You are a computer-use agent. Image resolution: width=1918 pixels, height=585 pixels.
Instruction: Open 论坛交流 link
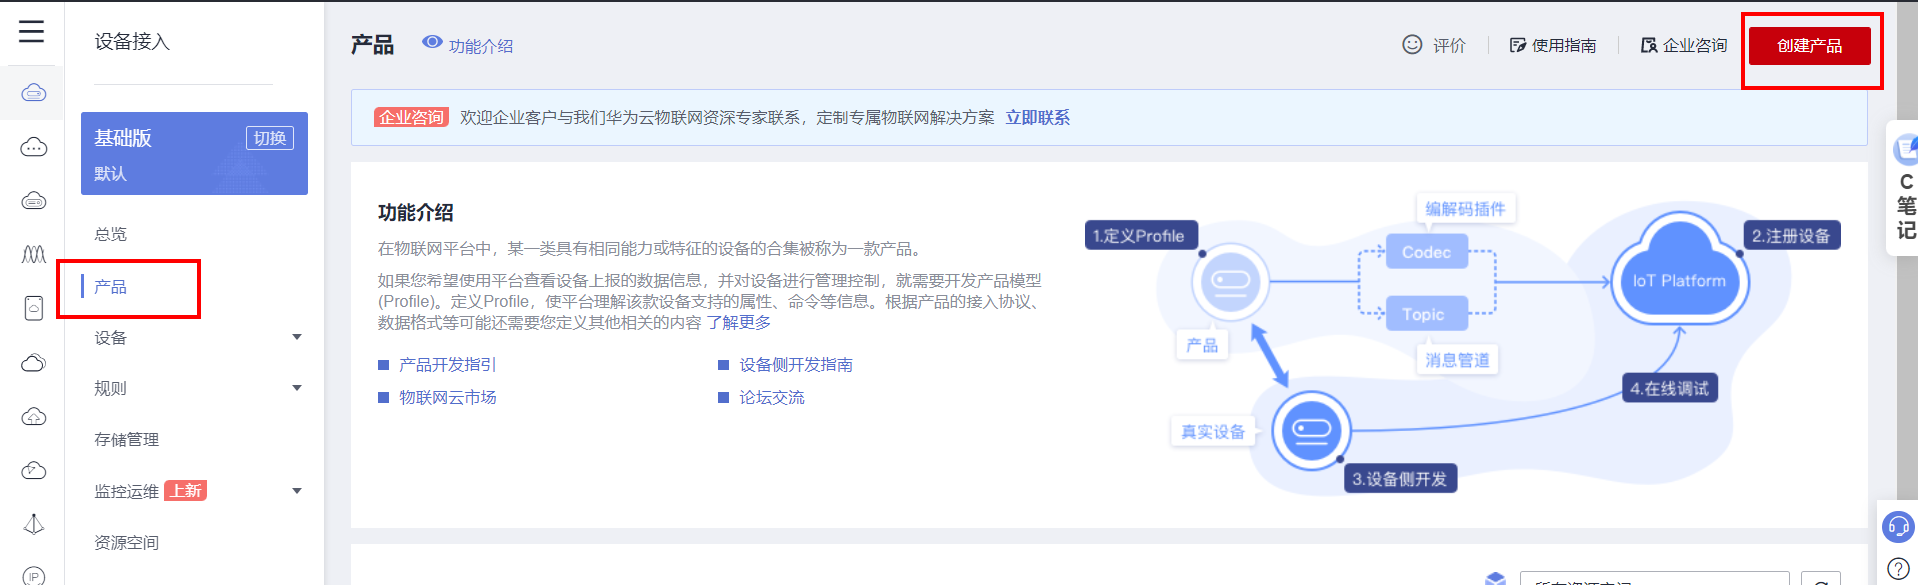[x=772, y=398]
